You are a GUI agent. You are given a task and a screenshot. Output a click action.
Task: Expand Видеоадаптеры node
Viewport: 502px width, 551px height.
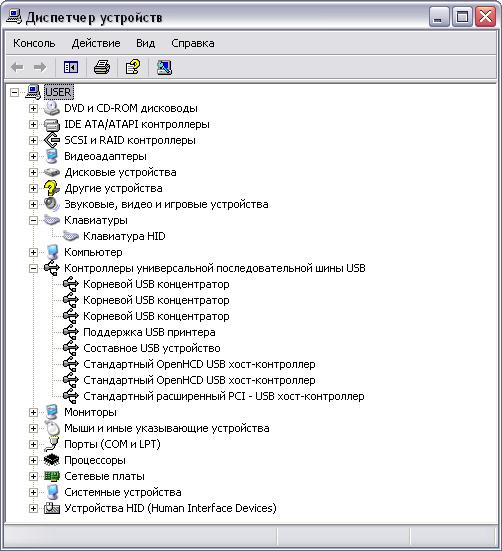(33, 156)
